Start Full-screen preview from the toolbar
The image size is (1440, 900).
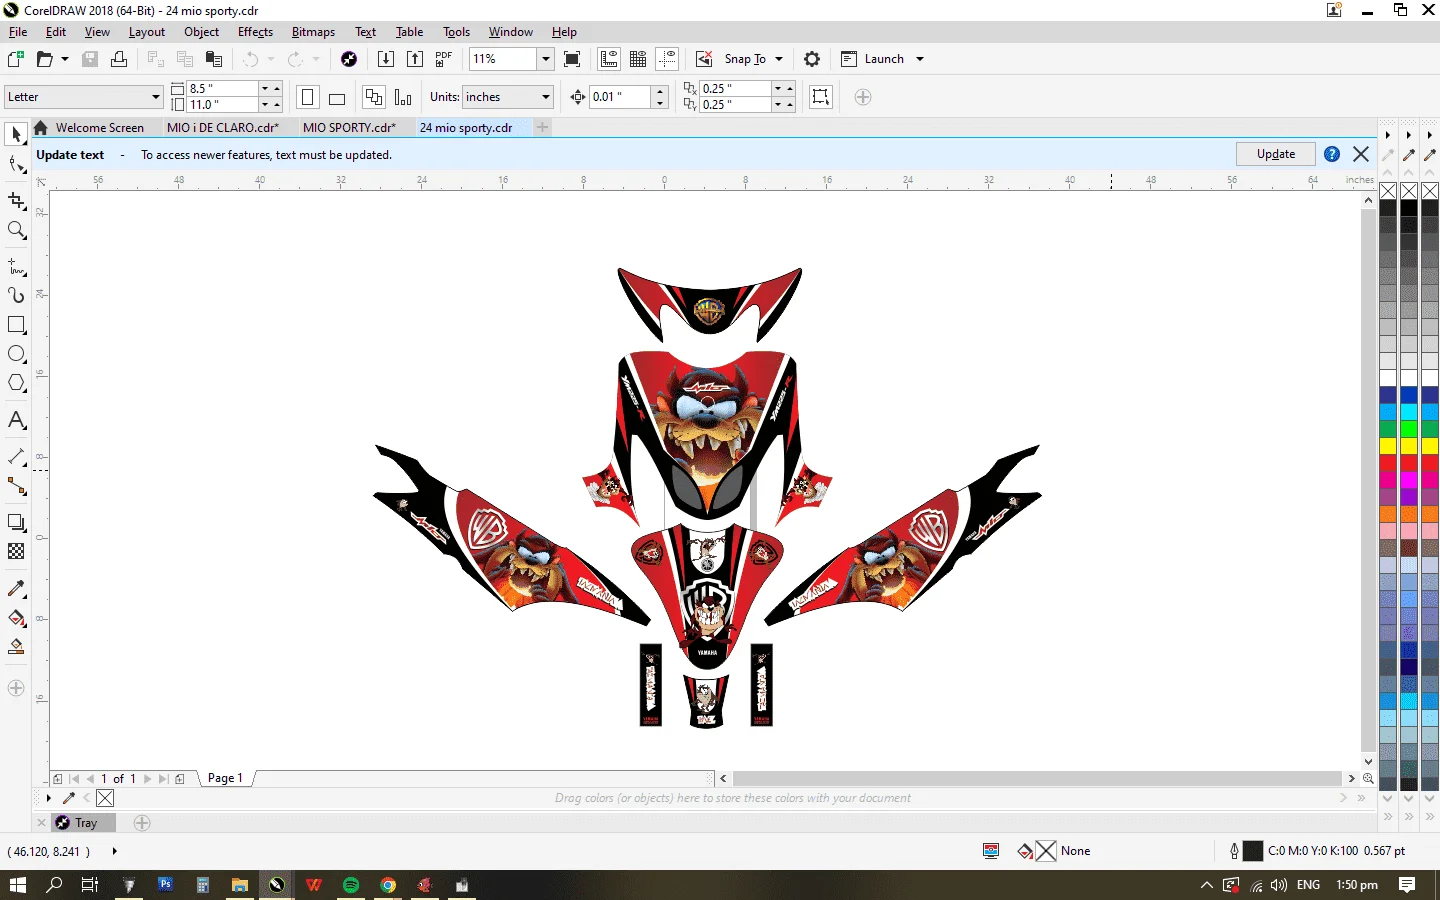click(x=572, y=59)
